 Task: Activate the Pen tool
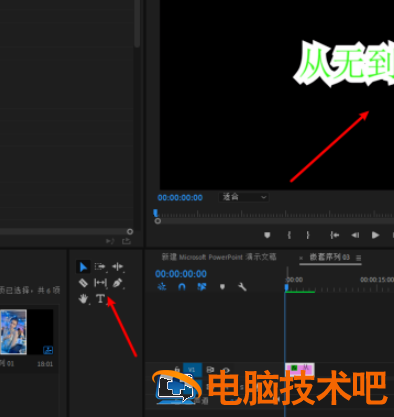click(x=117, y=283)
